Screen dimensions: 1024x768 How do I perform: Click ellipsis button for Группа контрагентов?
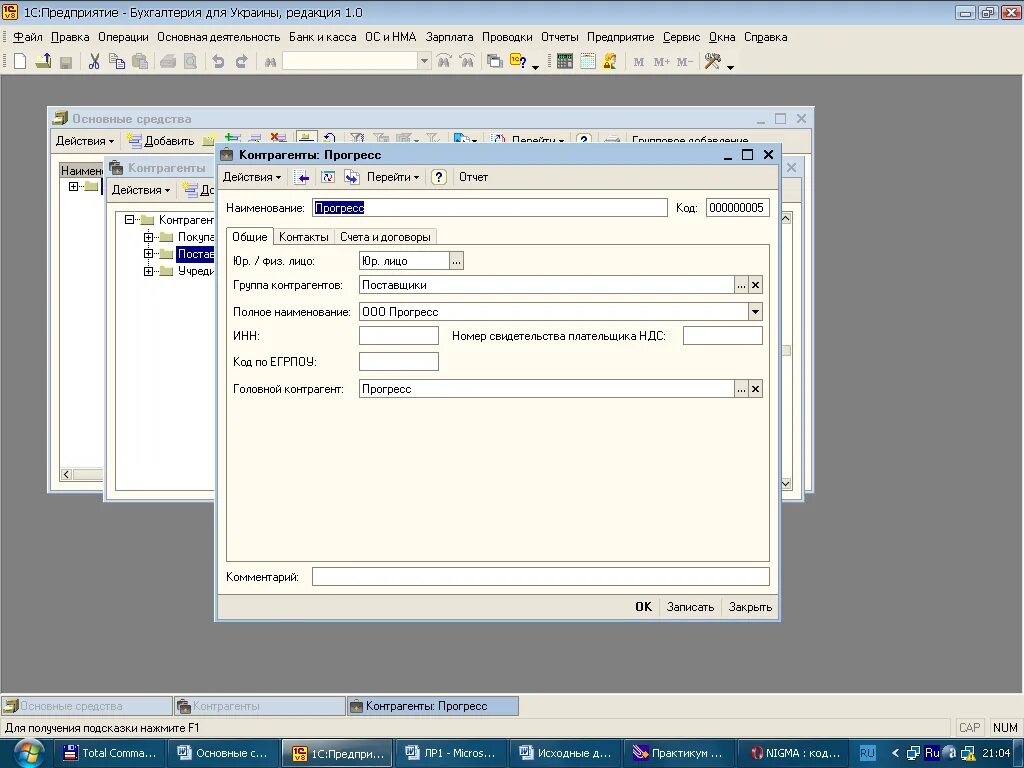[741, 285]
